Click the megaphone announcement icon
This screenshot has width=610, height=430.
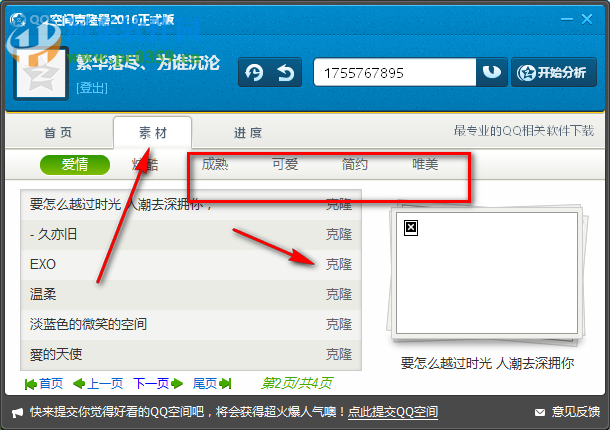click(18, 413)
